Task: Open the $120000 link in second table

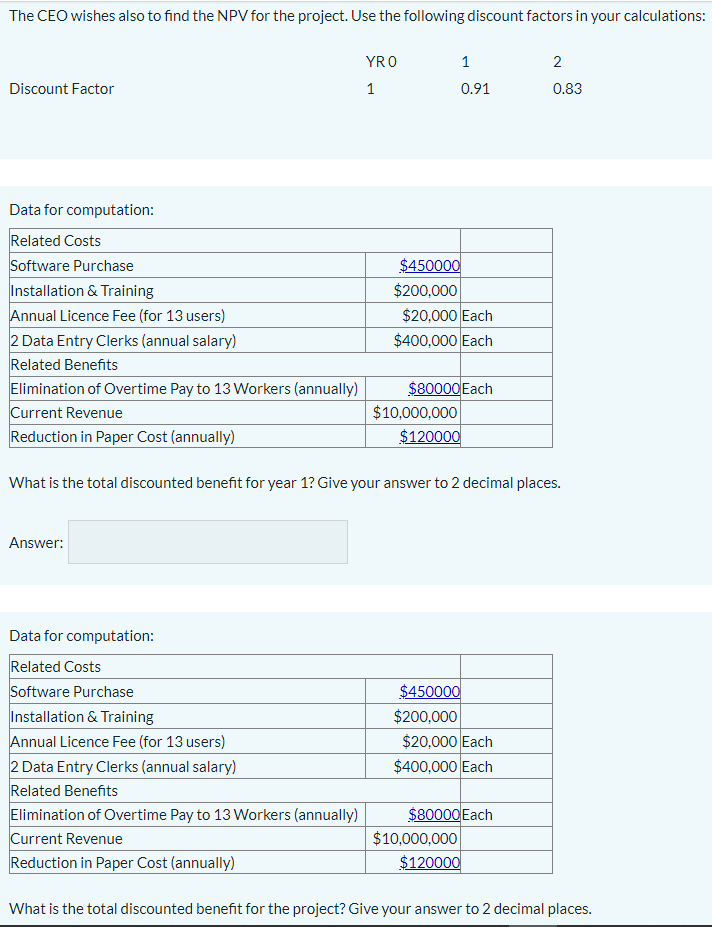Action: coord(430,862)
